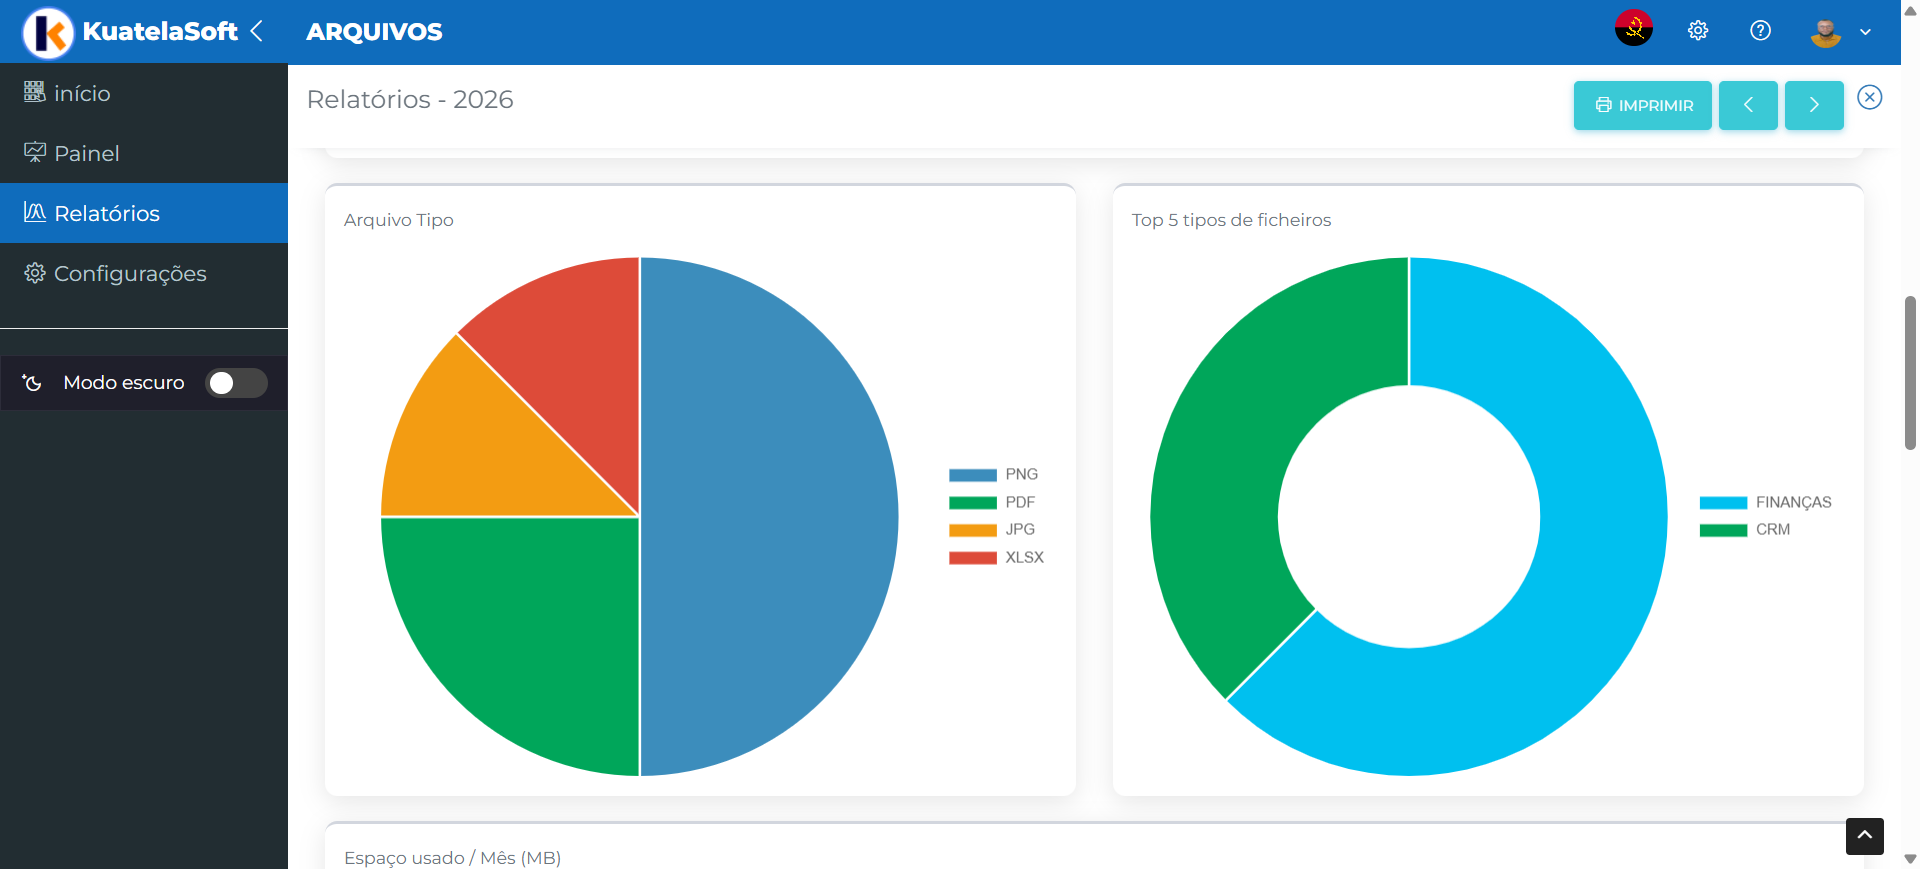
Task: Go to the next year report
Action: 1813,105
